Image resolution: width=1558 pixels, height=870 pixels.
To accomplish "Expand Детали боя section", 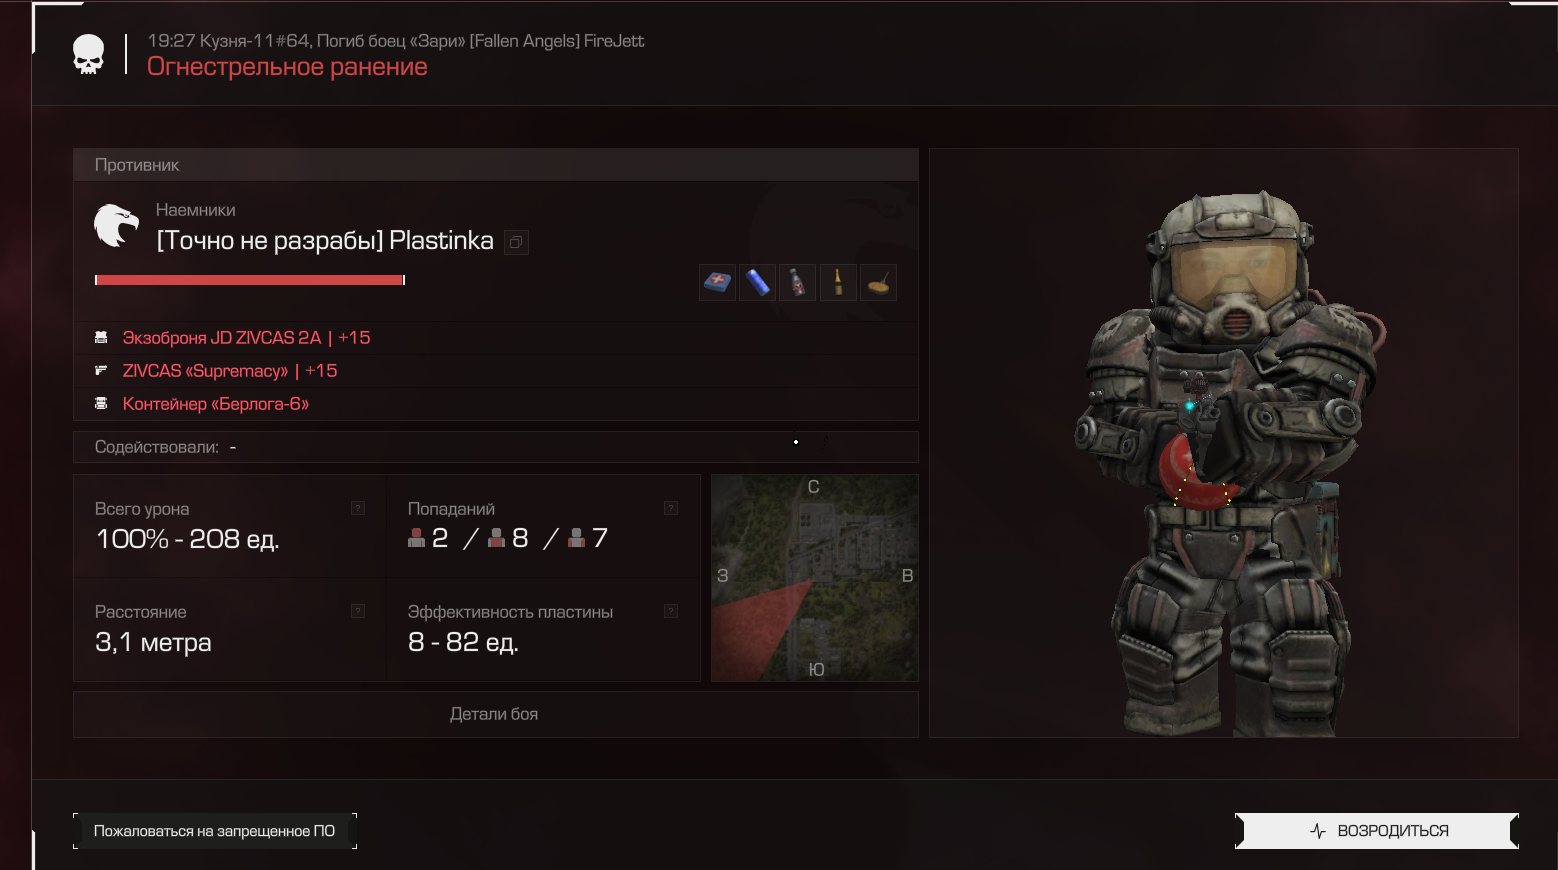I will [495, 714].
